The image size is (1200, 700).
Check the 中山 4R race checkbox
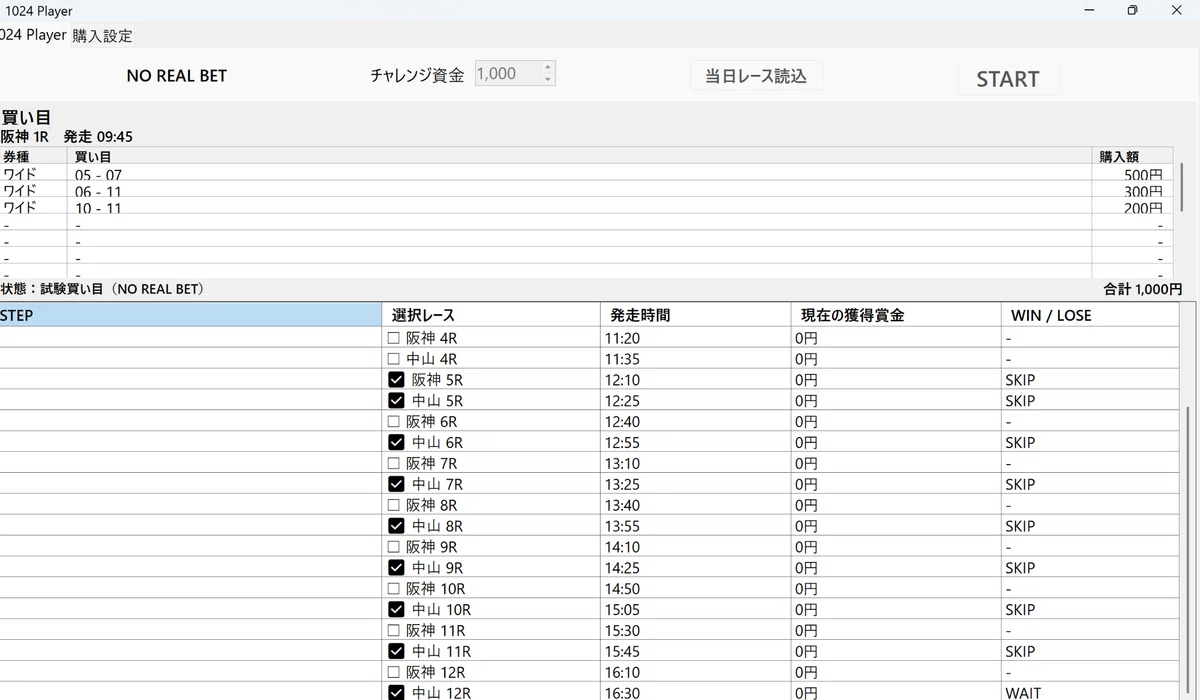[x=393, y=359]
